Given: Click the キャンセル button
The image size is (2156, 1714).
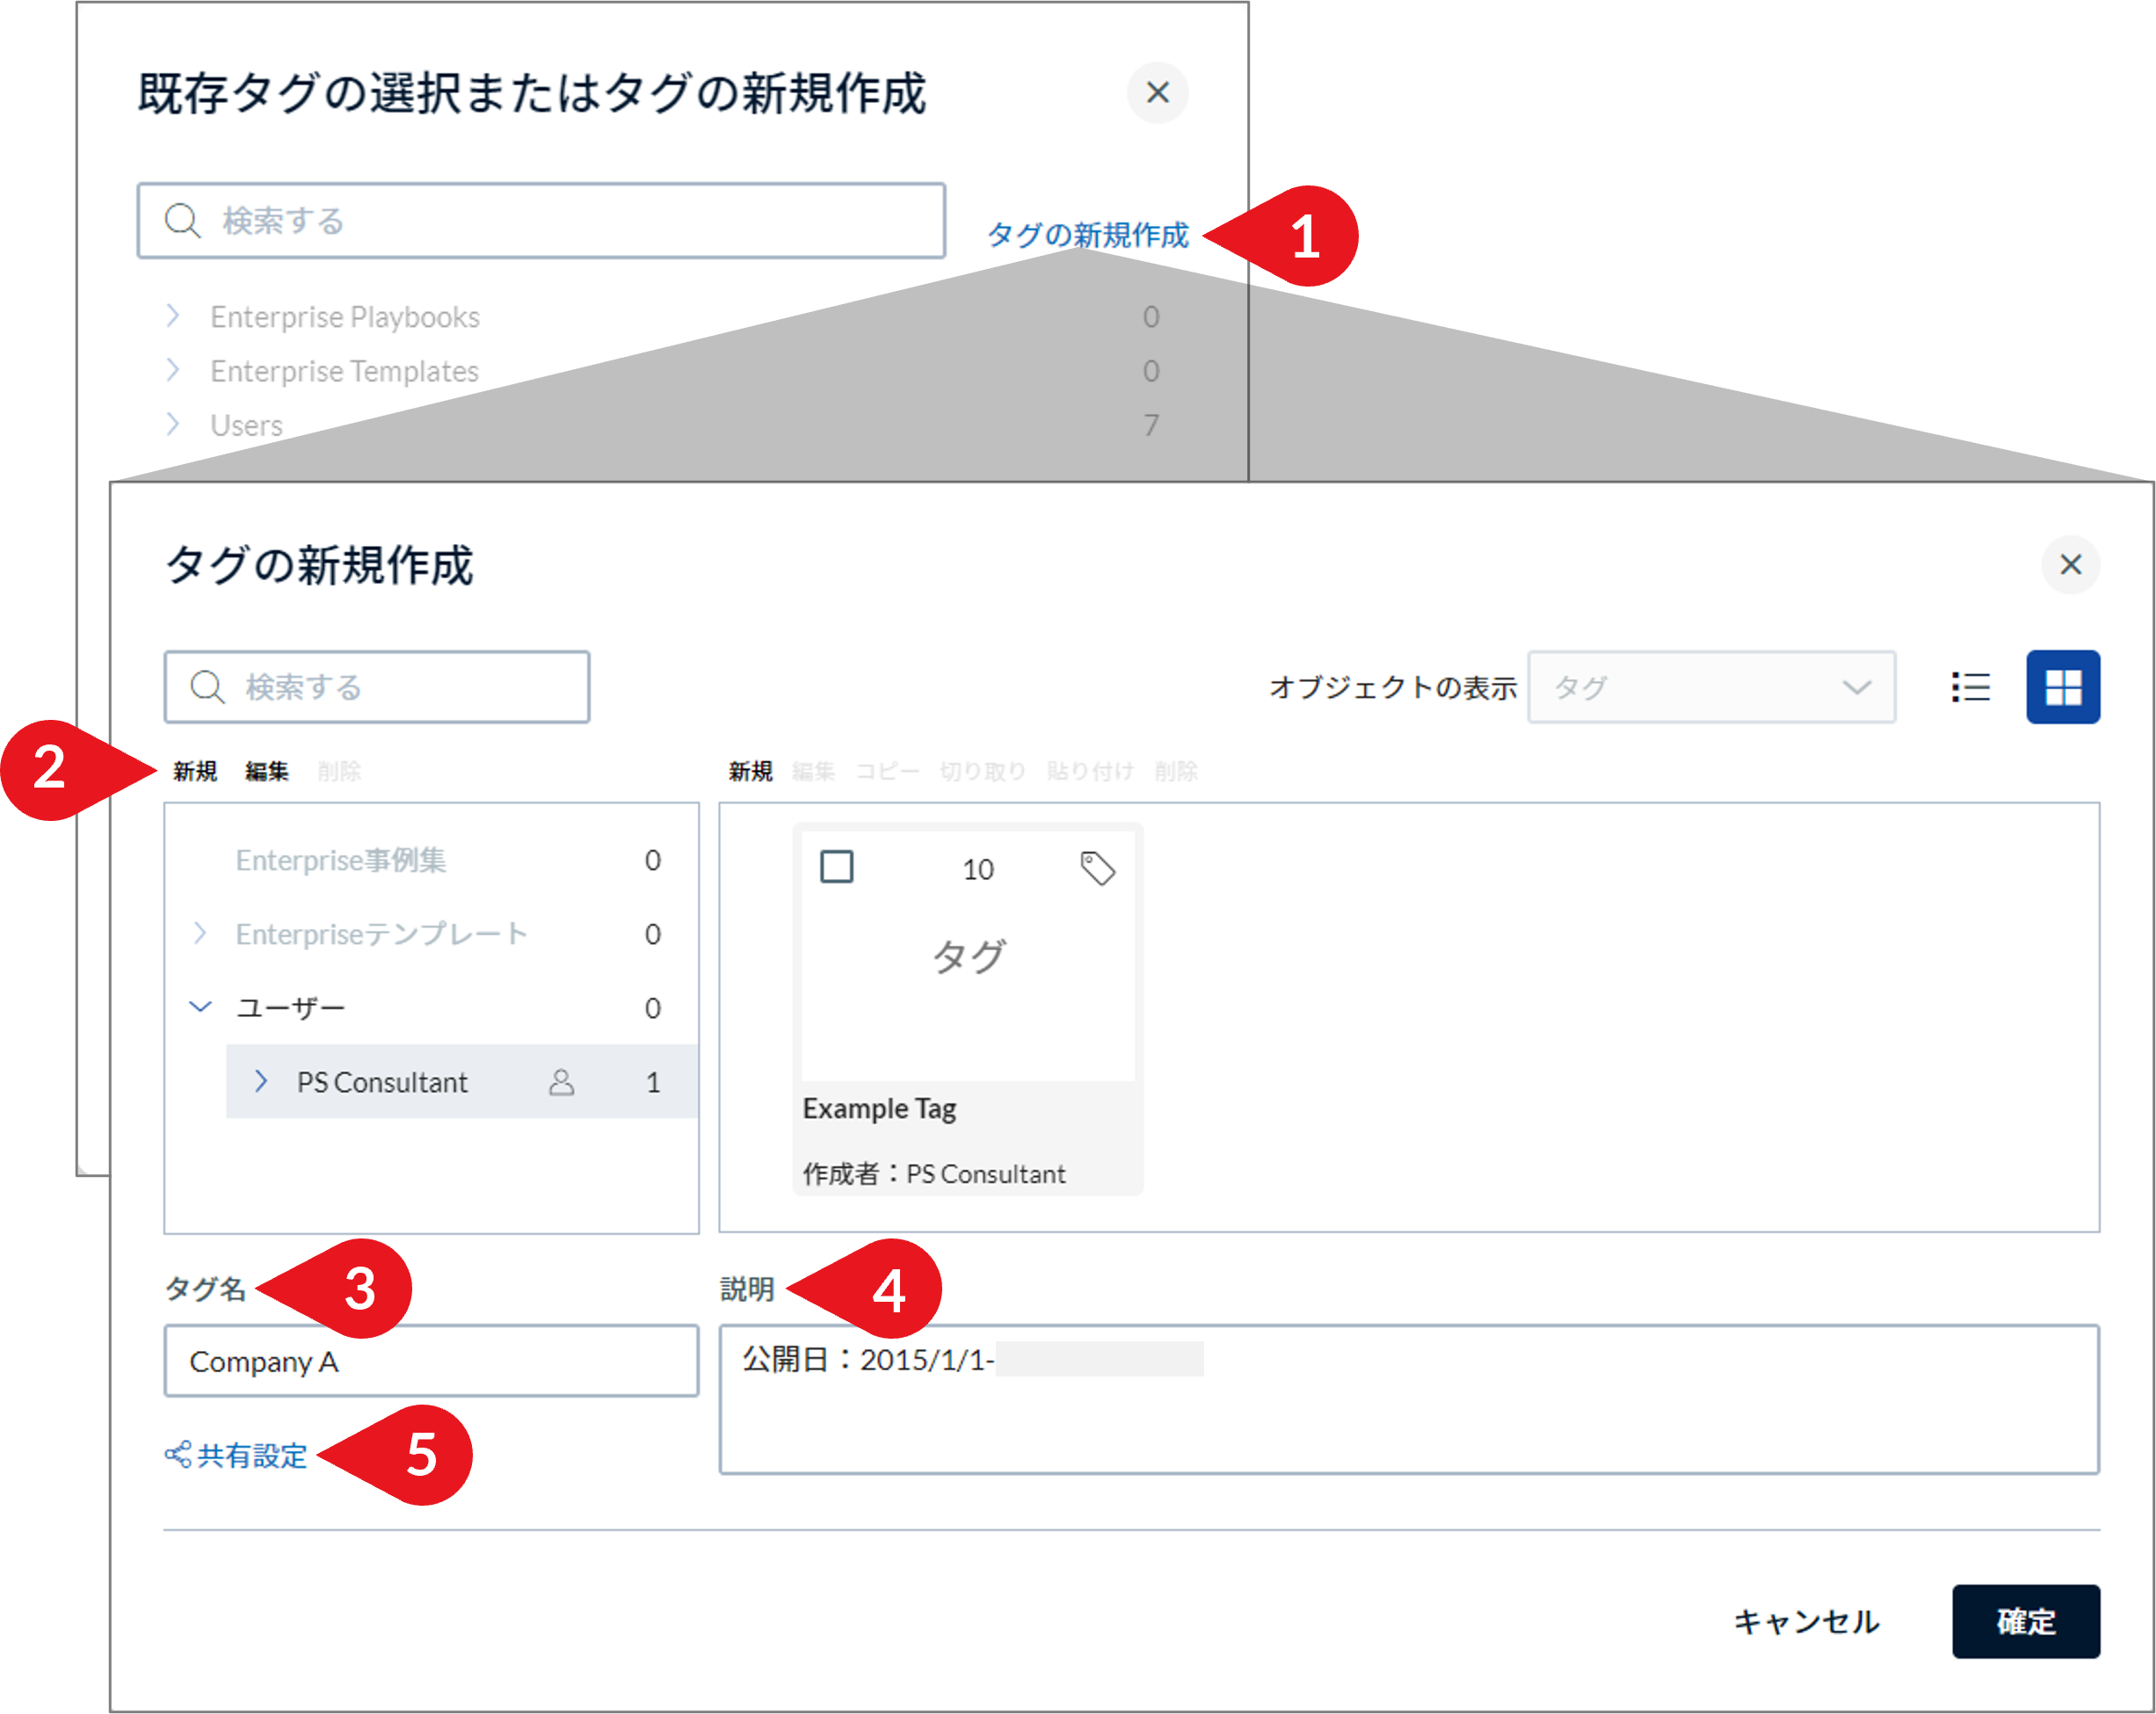Looking at the screenshot, I should pos(1806,1623).
